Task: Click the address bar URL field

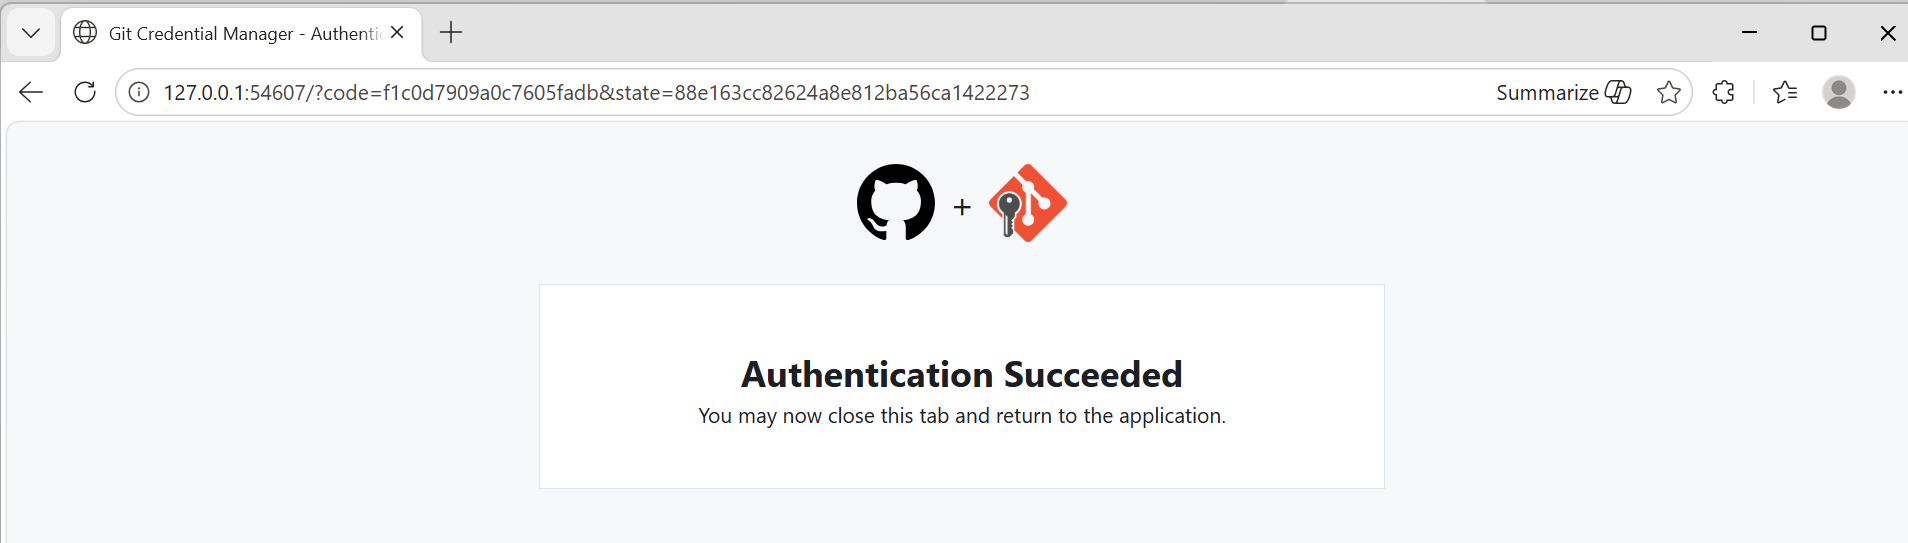Action: click(700, 93)
